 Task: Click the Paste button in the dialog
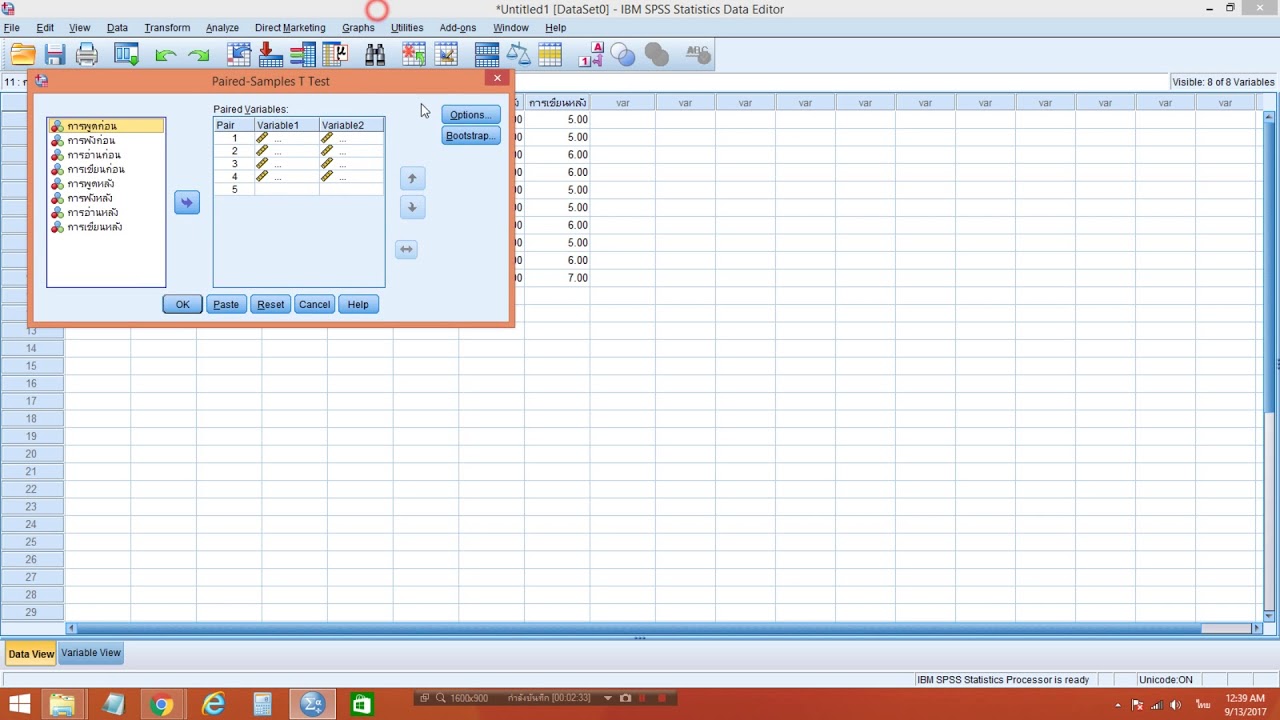pos(226,304)
